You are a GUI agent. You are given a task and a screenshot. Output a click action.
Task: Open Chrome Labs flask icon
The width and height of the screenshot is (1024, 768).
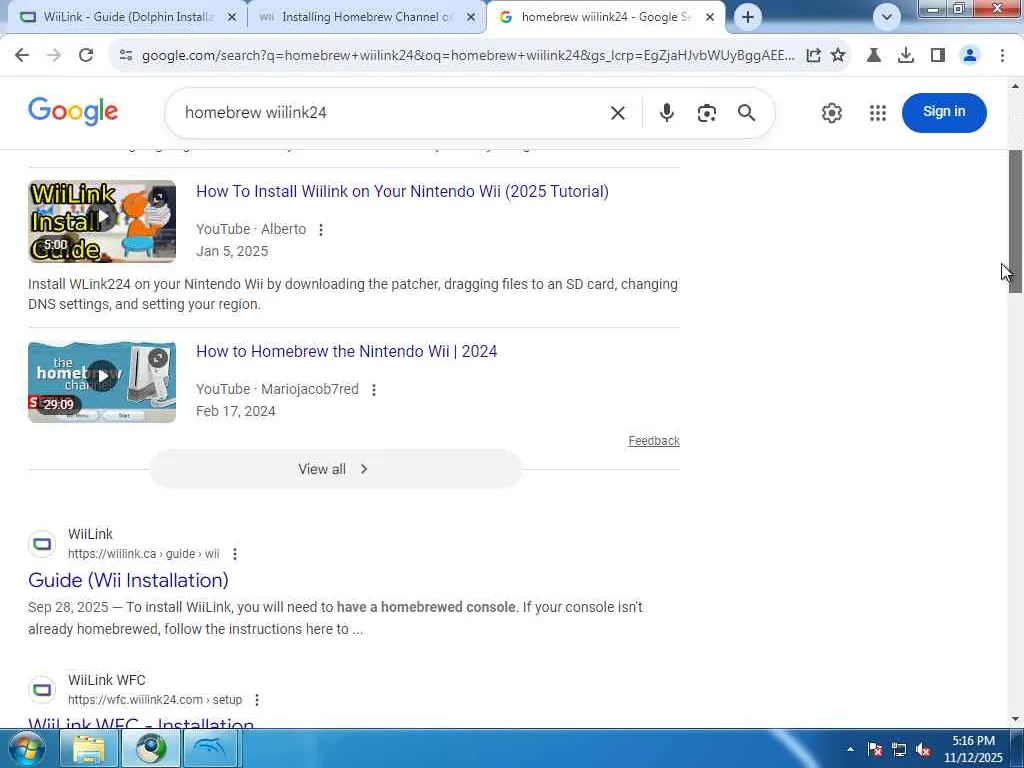pyautogui.click(x=873, y=56)
